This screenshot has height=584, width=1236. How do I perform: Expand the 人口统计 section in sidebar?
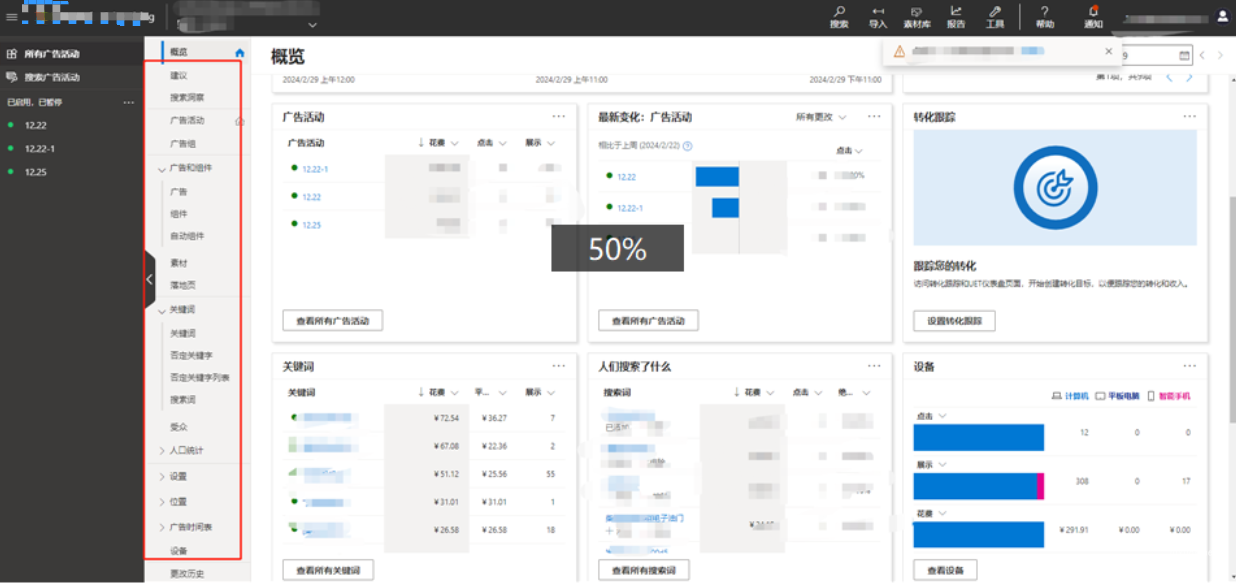(162, 451)
